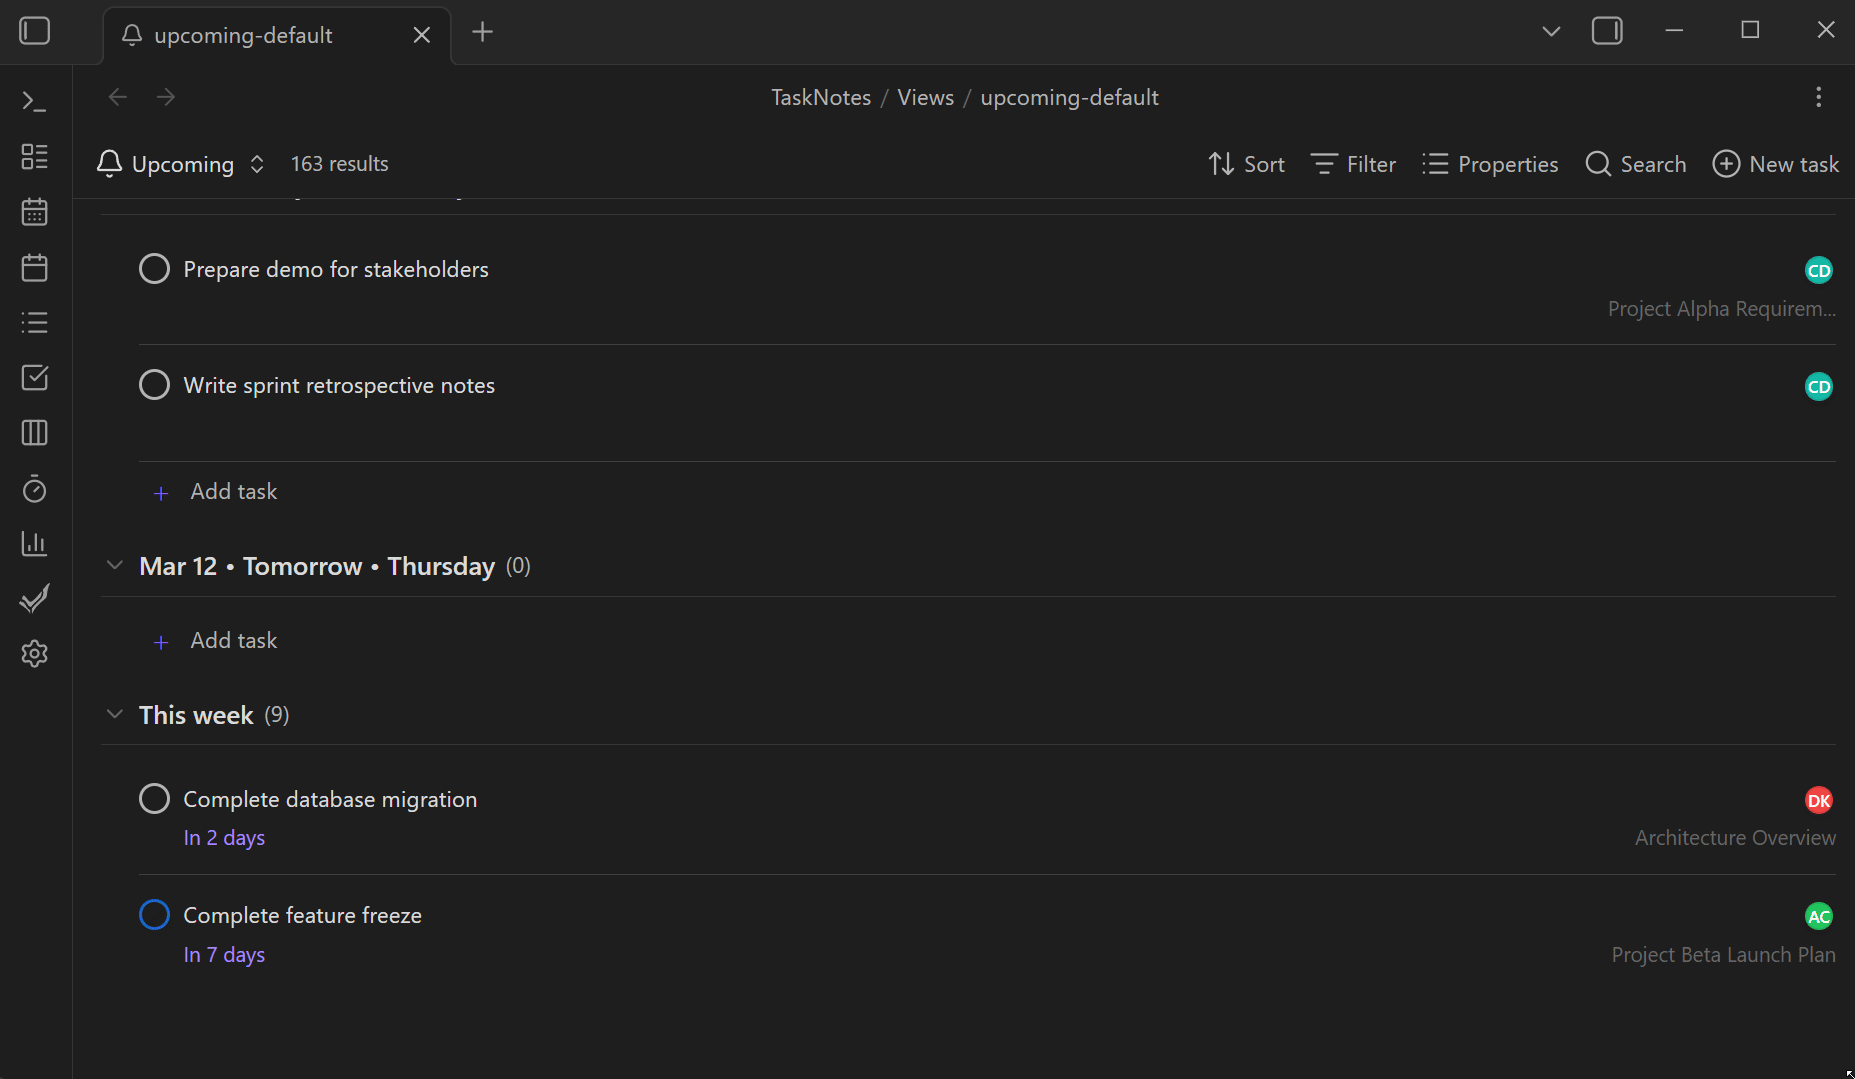This screenshot has height=1079, width=1855.
Task: Open the column board view icon
Action: 33,433
